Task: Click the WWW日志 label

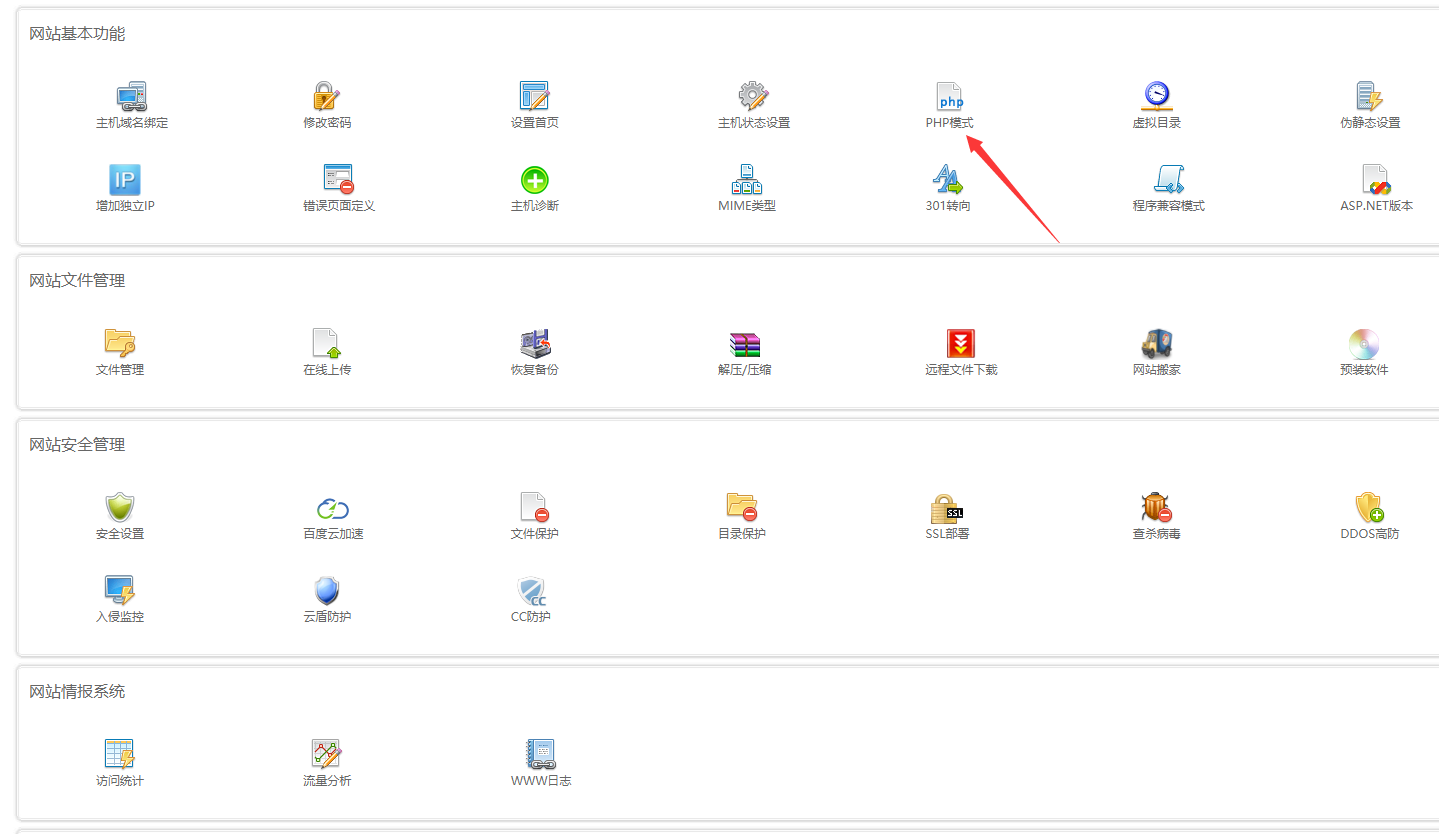Action: tap(541, 781)
